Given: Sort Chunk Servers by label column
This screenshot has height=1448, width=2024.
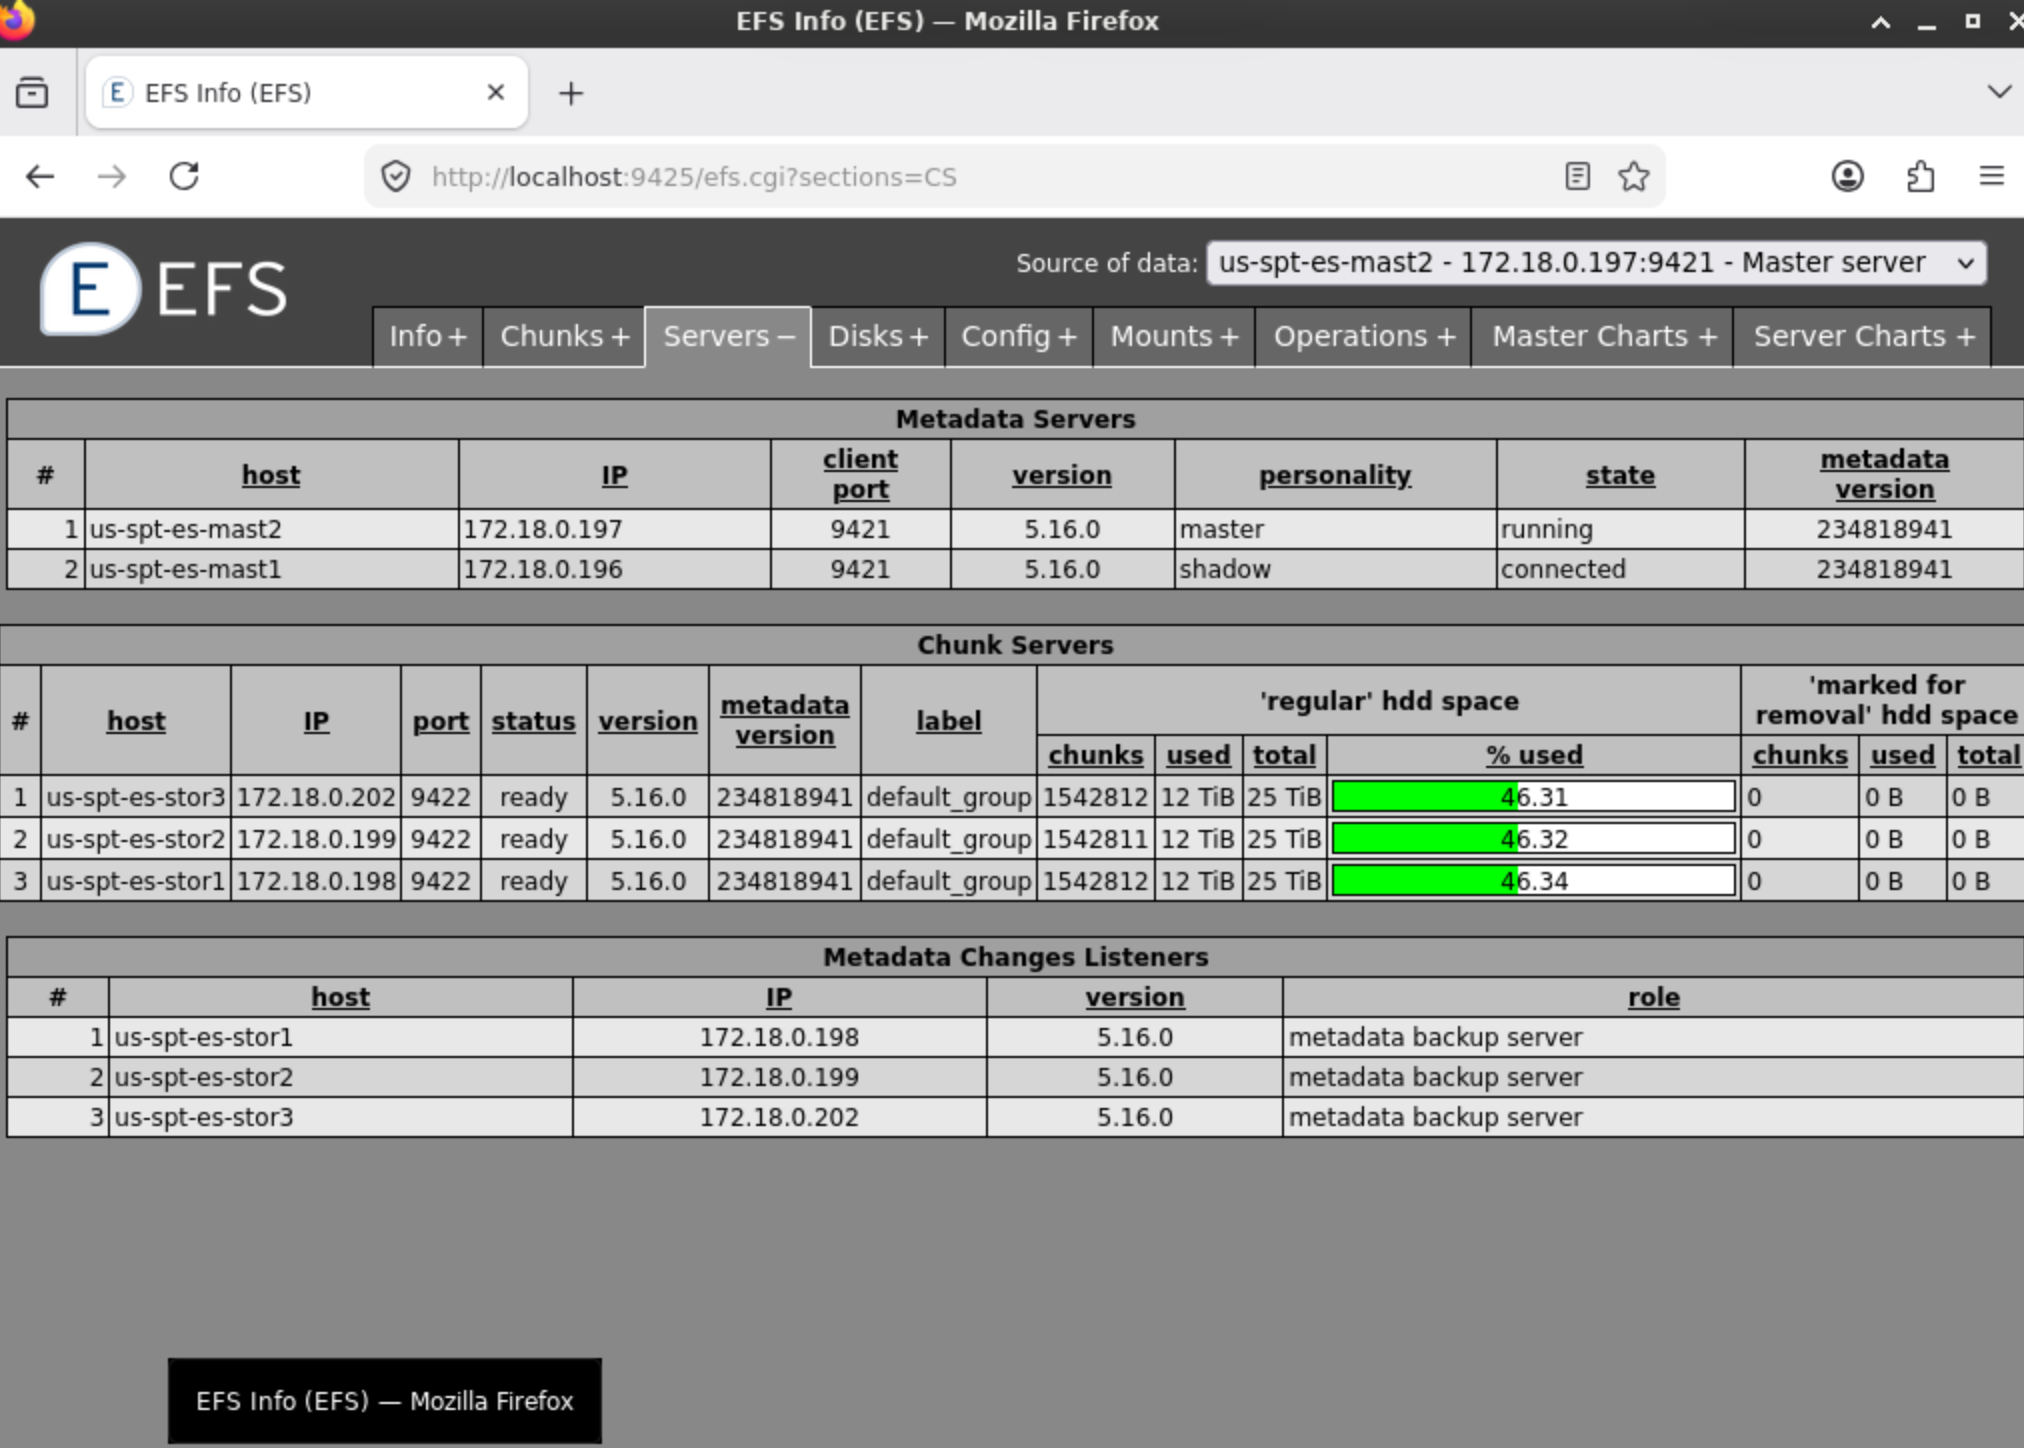Looking at the screenshot, I should point(948,721).
